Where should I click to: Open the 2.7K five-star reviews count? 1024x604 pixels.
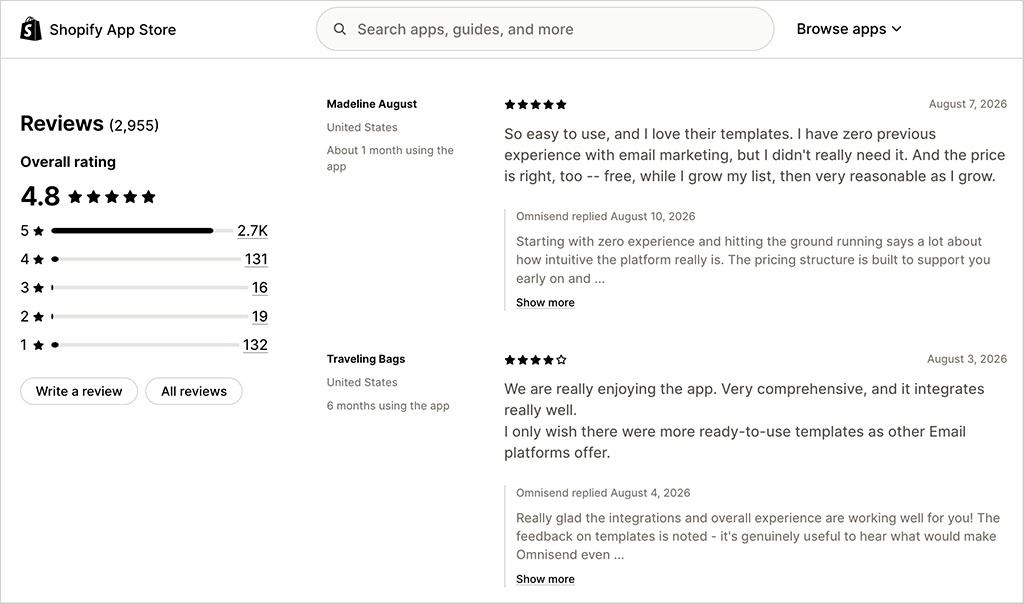[252, 230]
